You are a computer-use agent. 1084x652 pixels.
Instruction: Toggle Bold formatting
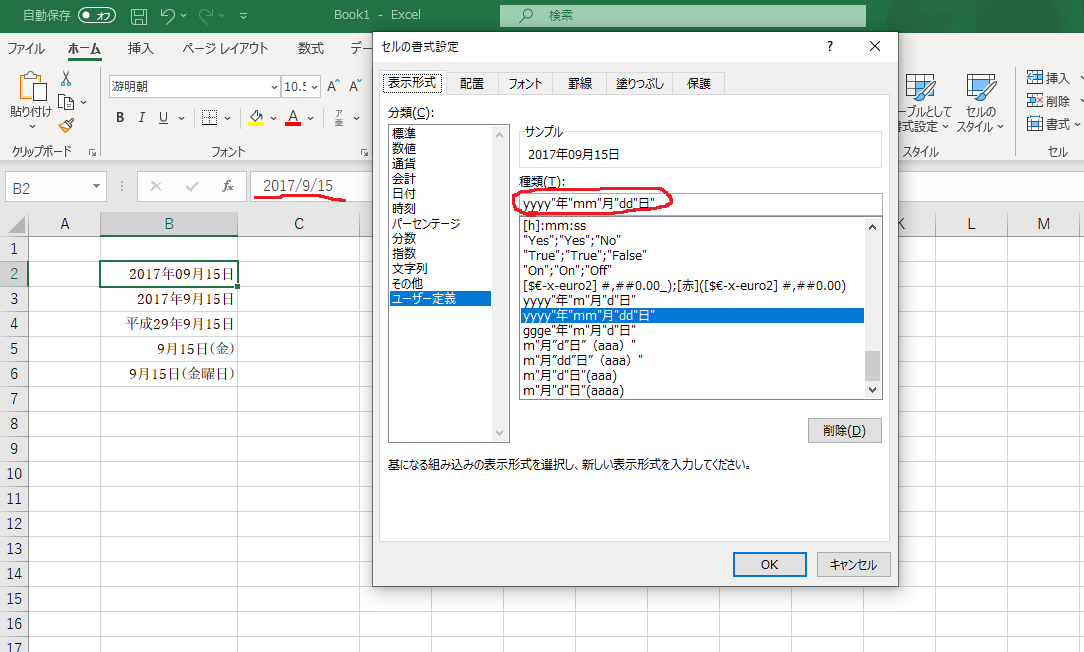(119, 118)
